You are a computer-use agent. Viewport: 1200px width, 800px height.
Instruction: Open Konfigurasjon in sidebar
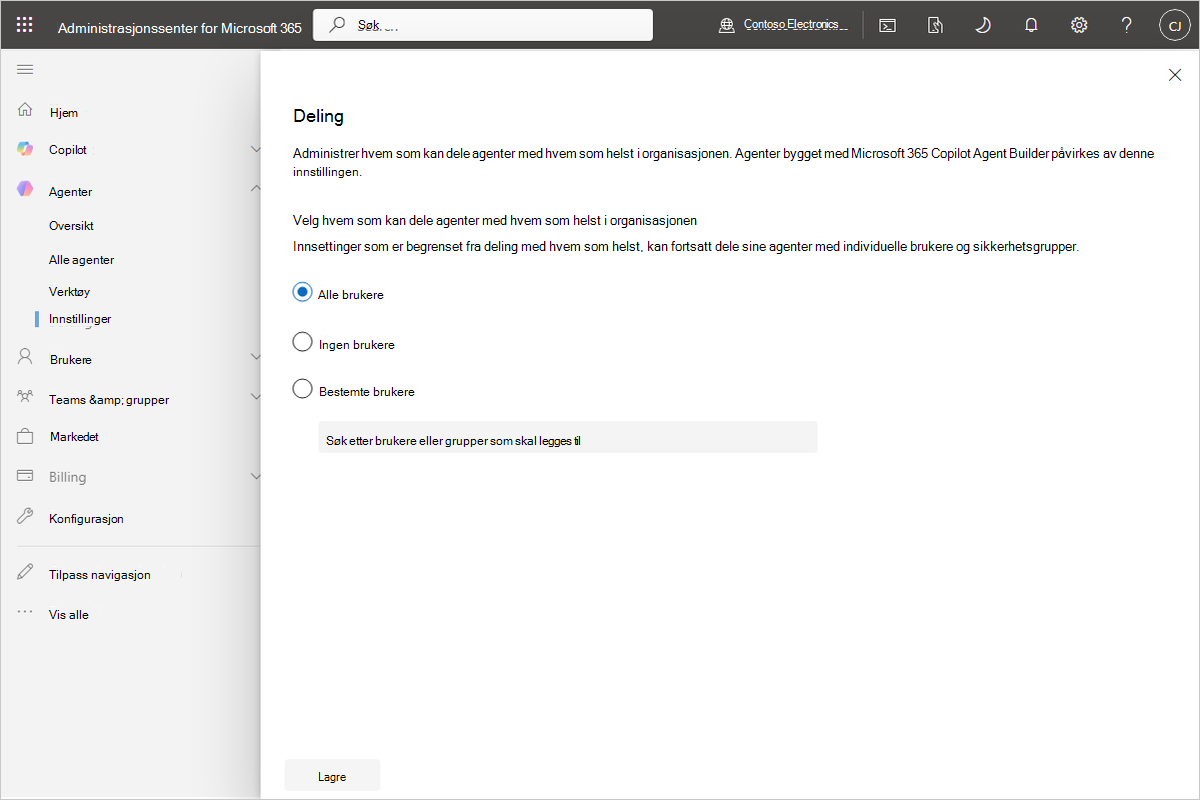pos(86,519)
